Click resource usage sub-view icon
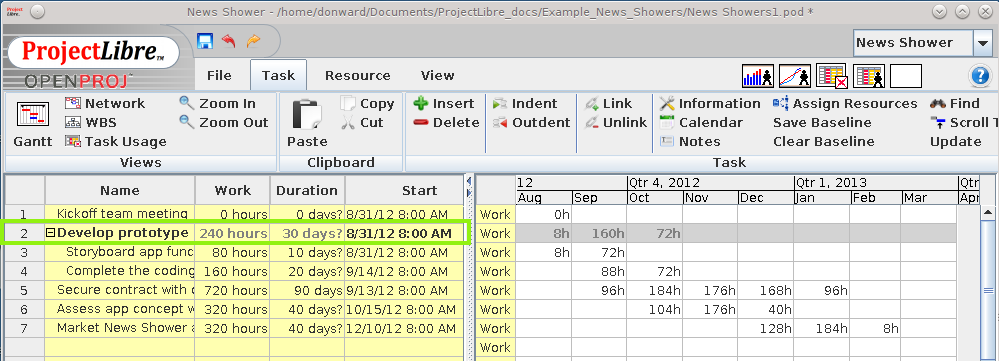This screenshot has height=361, width=999. [x=868, y=76]
